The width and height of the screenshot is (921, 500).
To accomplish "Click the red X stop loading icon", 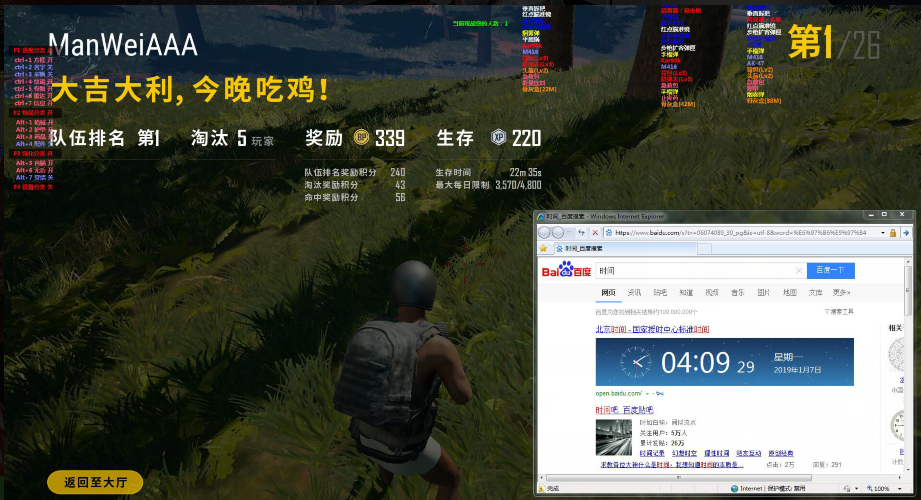I will click(x=595, y=233).
